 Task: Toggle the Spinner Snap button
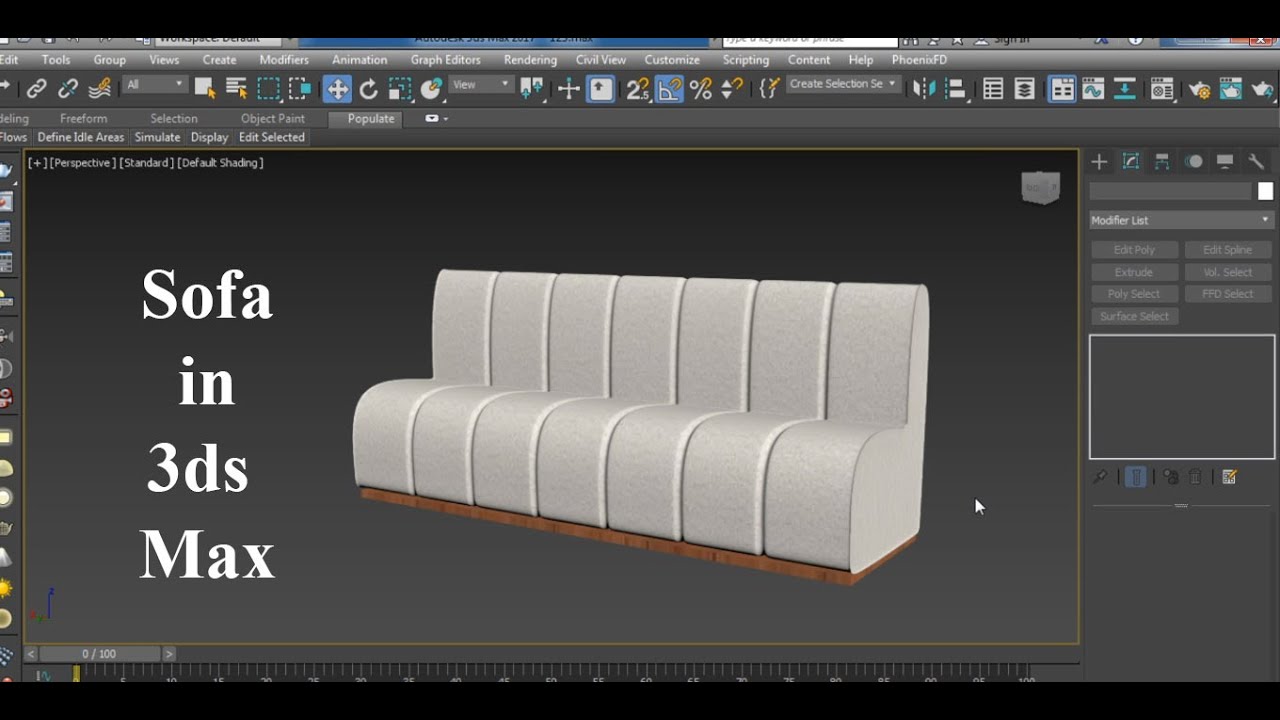click(x=732, y=89)
